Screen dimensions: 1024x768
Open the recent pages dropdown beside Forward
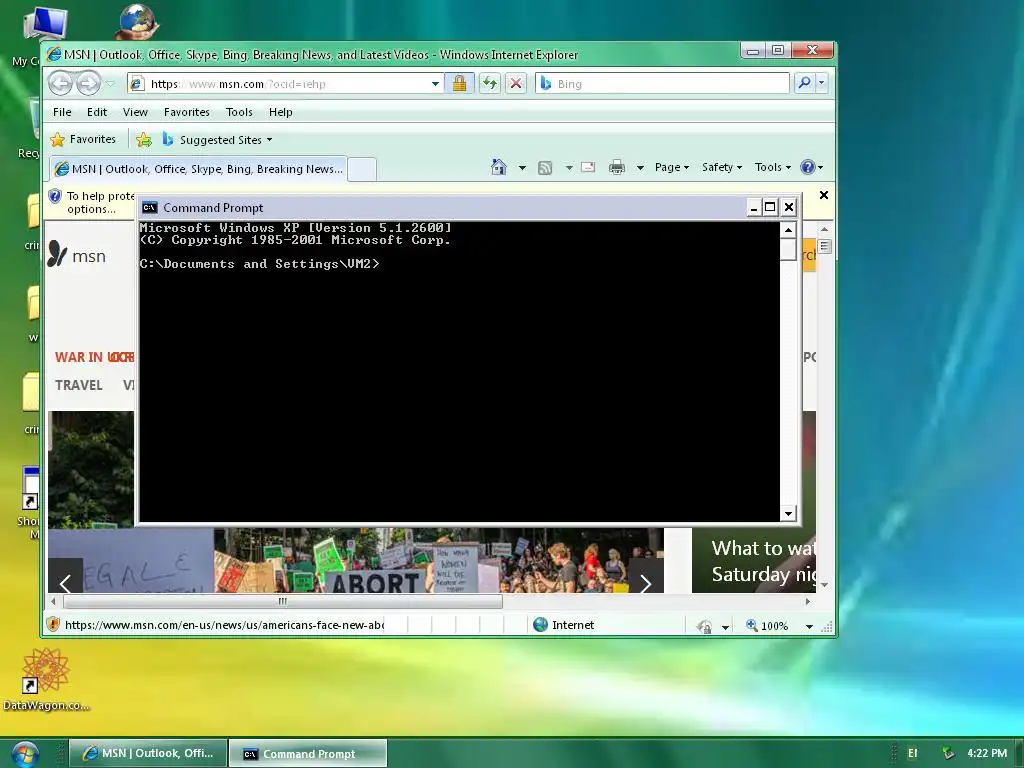point(110,84)
